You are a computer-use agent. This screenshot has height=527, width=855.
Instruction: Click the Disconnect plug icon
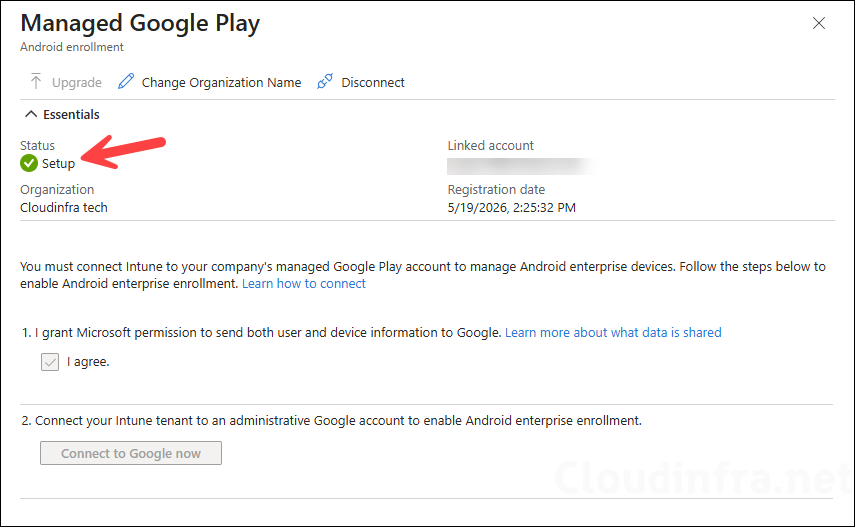point(325,81)
